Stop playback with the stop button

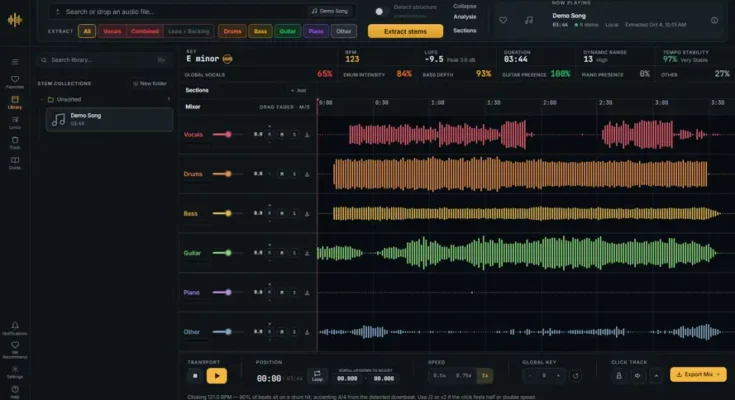point(195,376)
